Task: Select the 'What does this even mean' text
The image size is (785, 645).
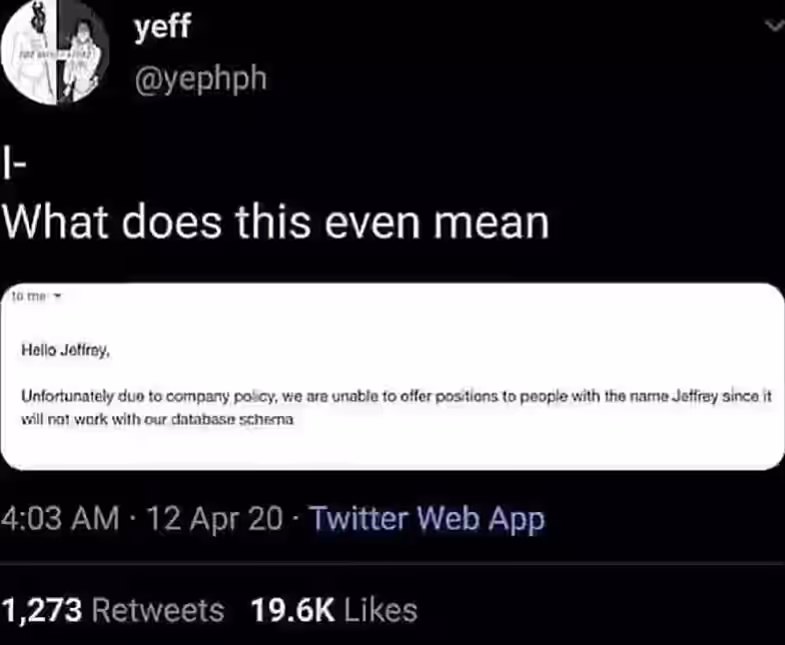Action: coord(276,222)
